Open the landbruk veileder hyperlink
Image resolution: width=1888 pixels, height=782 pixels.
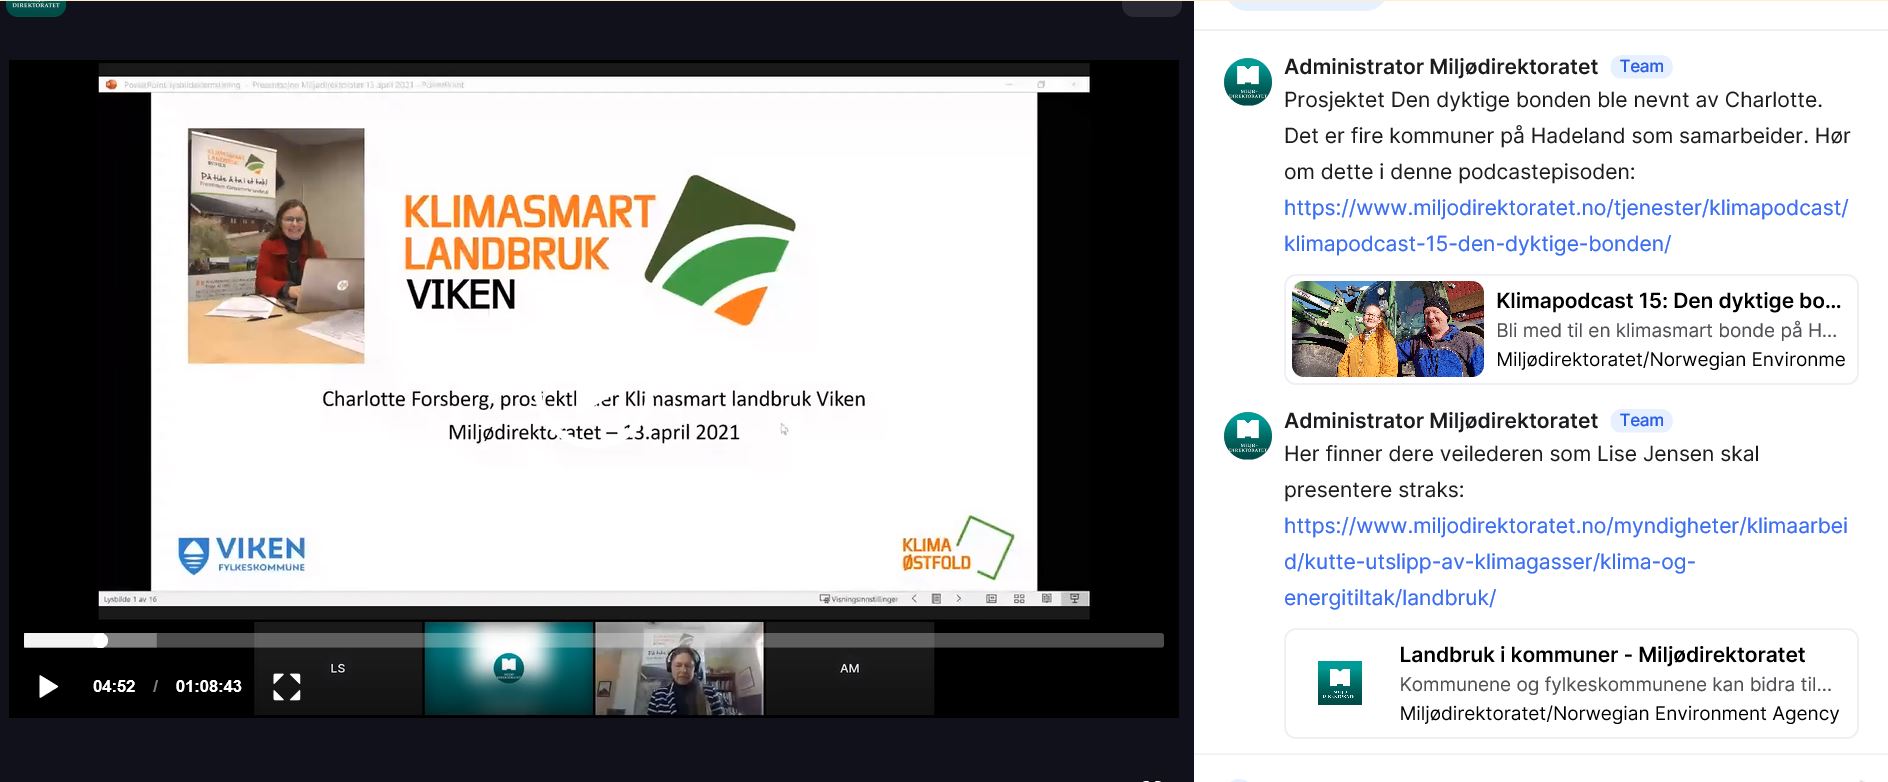1565,561
